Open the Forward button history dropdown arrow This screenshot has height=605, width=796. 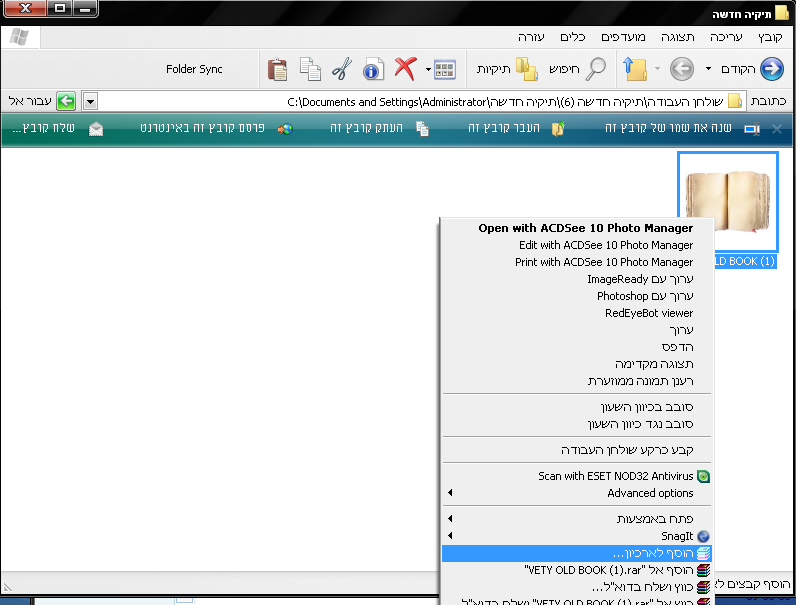point(657,69)
